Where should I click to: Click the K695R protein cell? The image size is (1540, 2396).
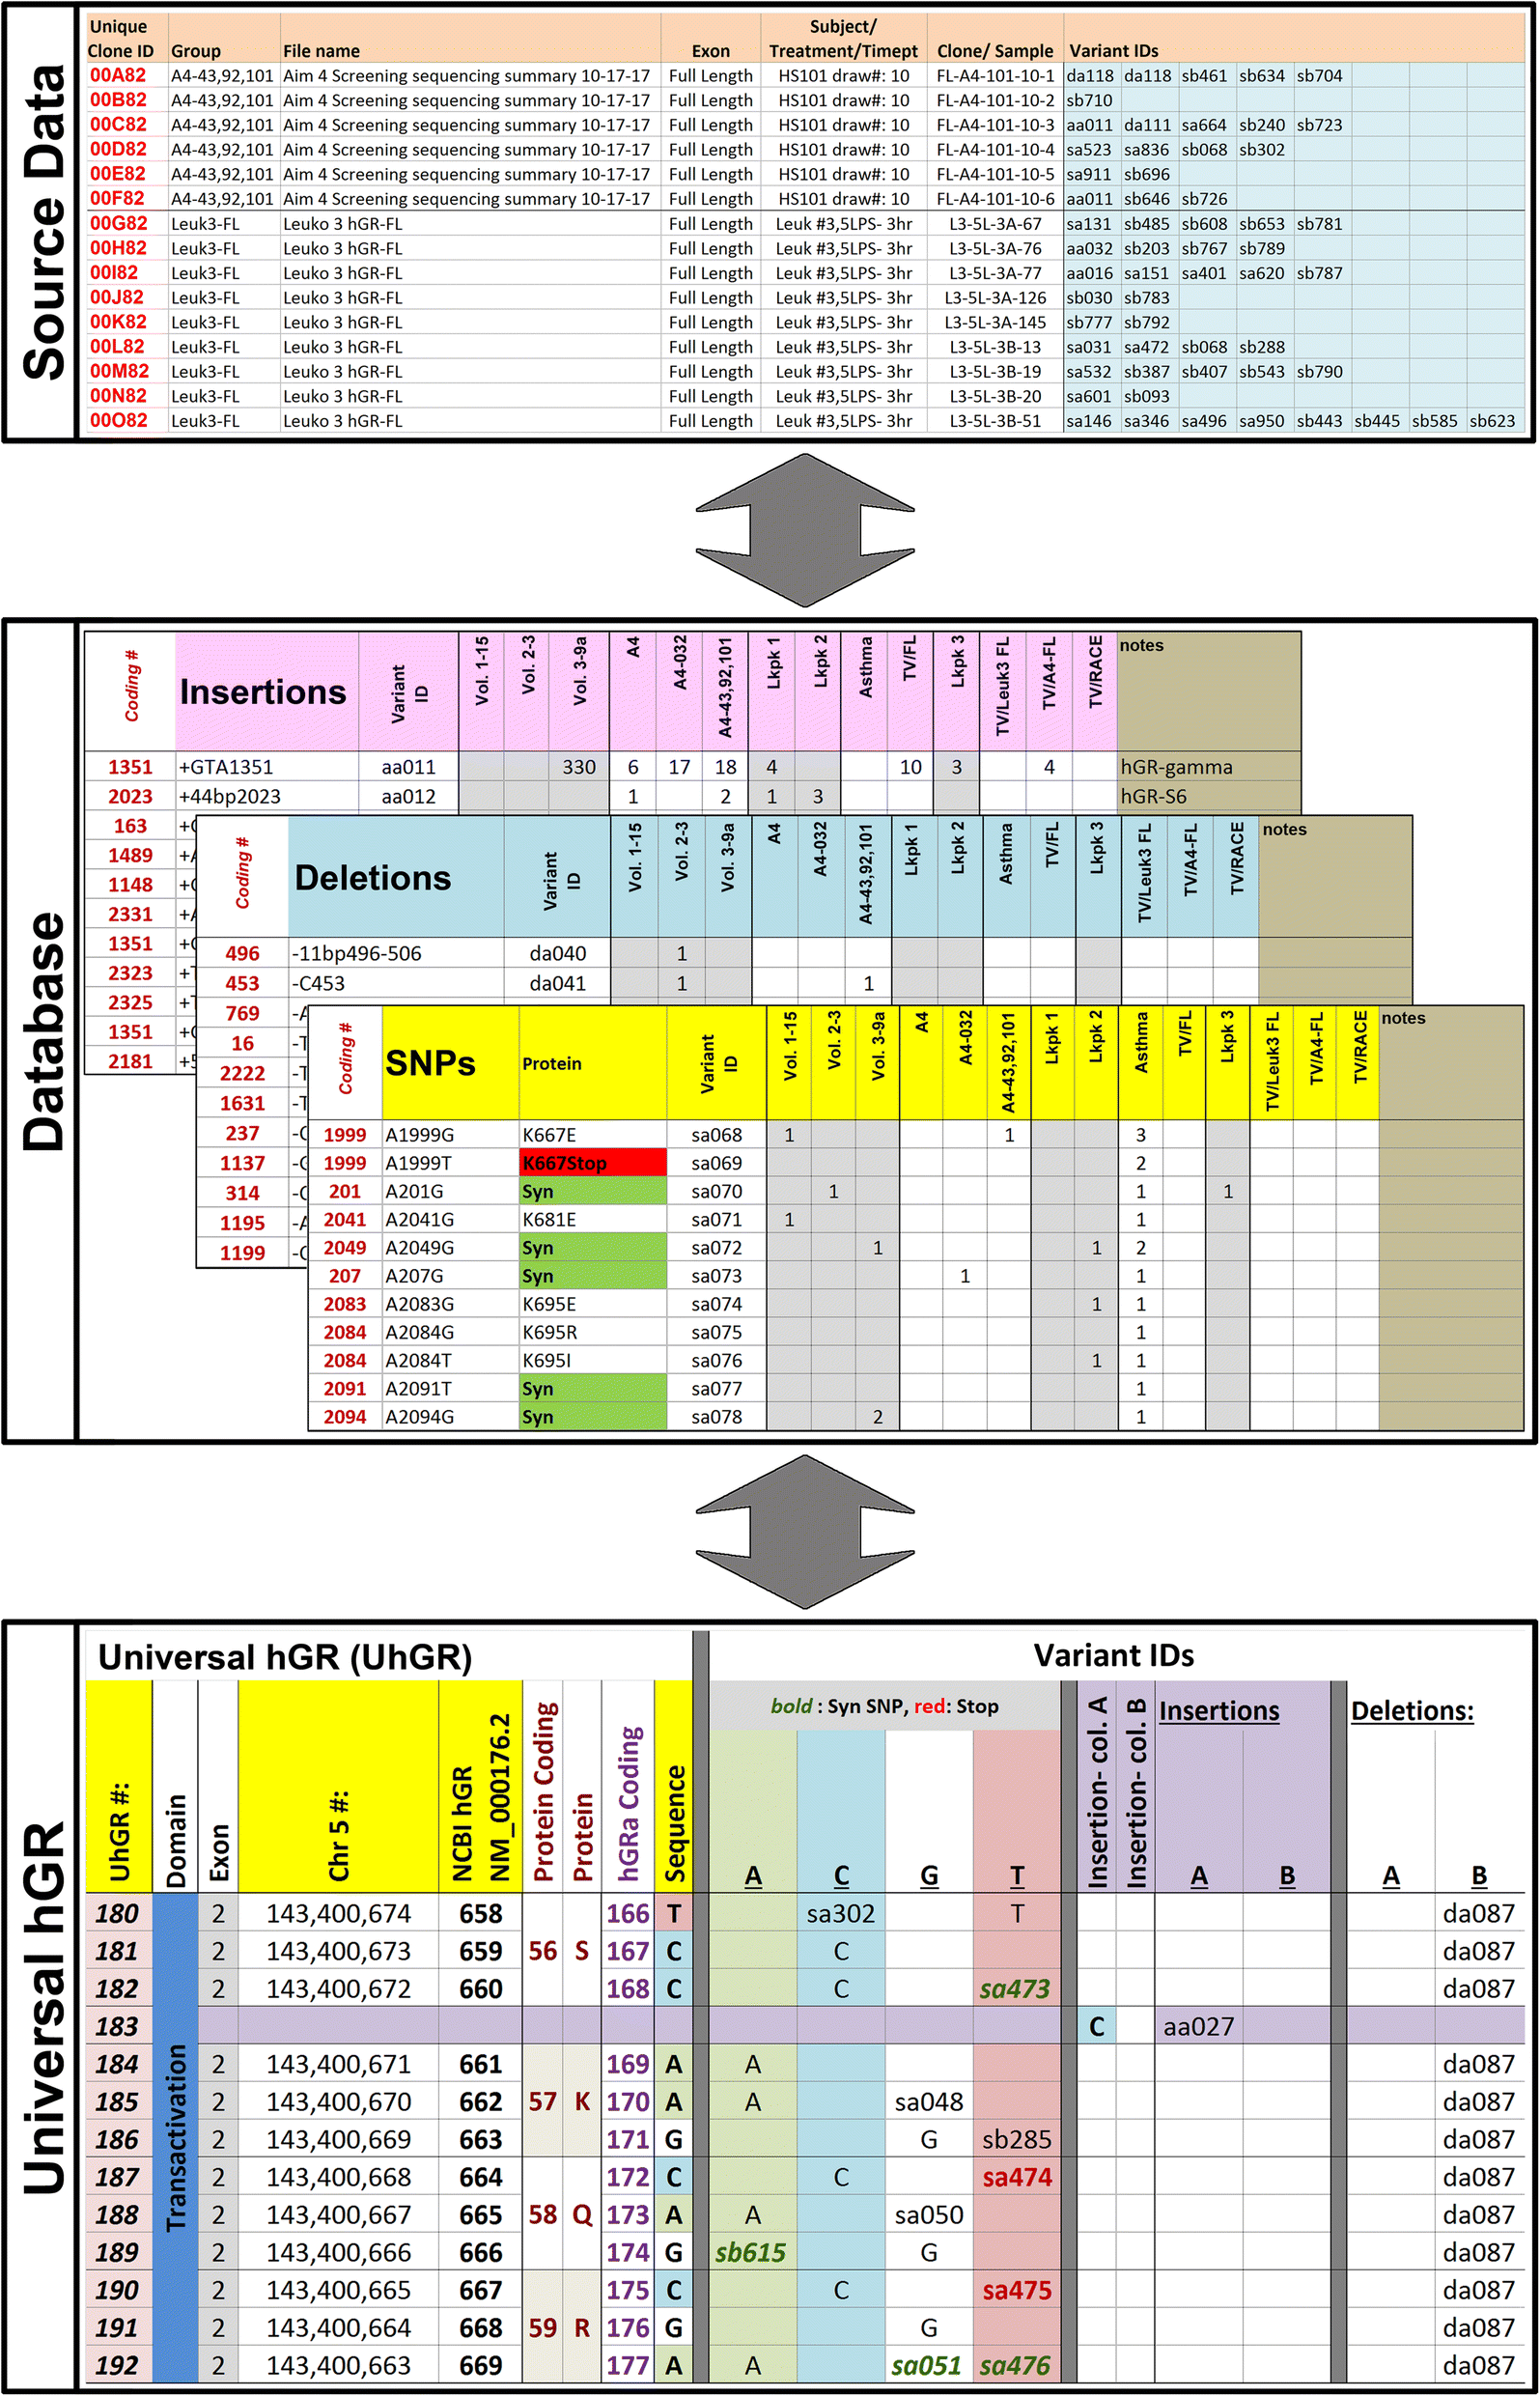593,1332
